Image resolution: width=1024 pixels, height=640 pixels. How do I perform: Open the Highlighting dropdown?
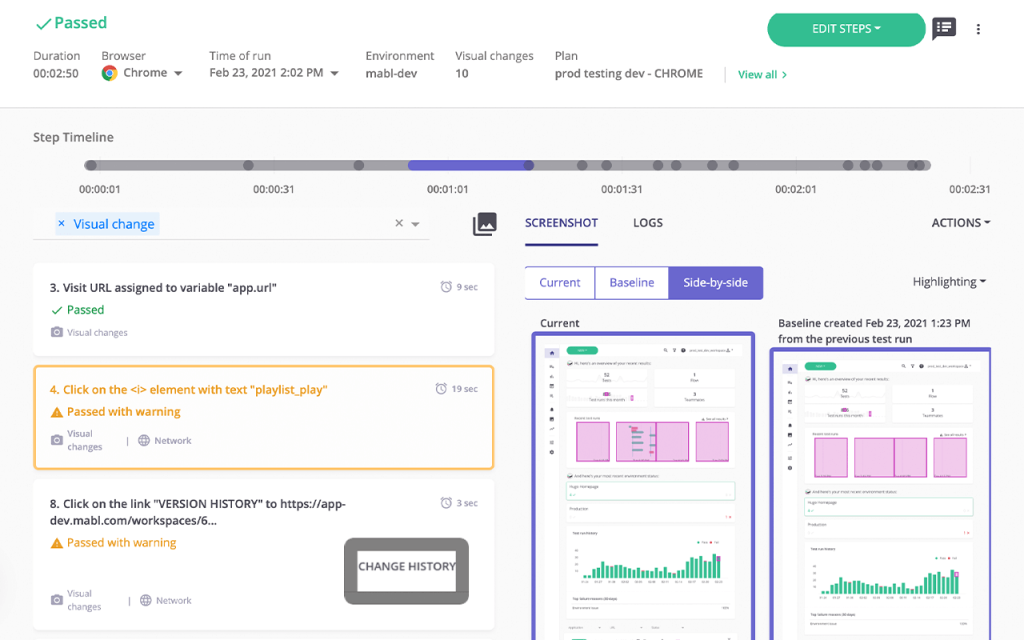949,282
